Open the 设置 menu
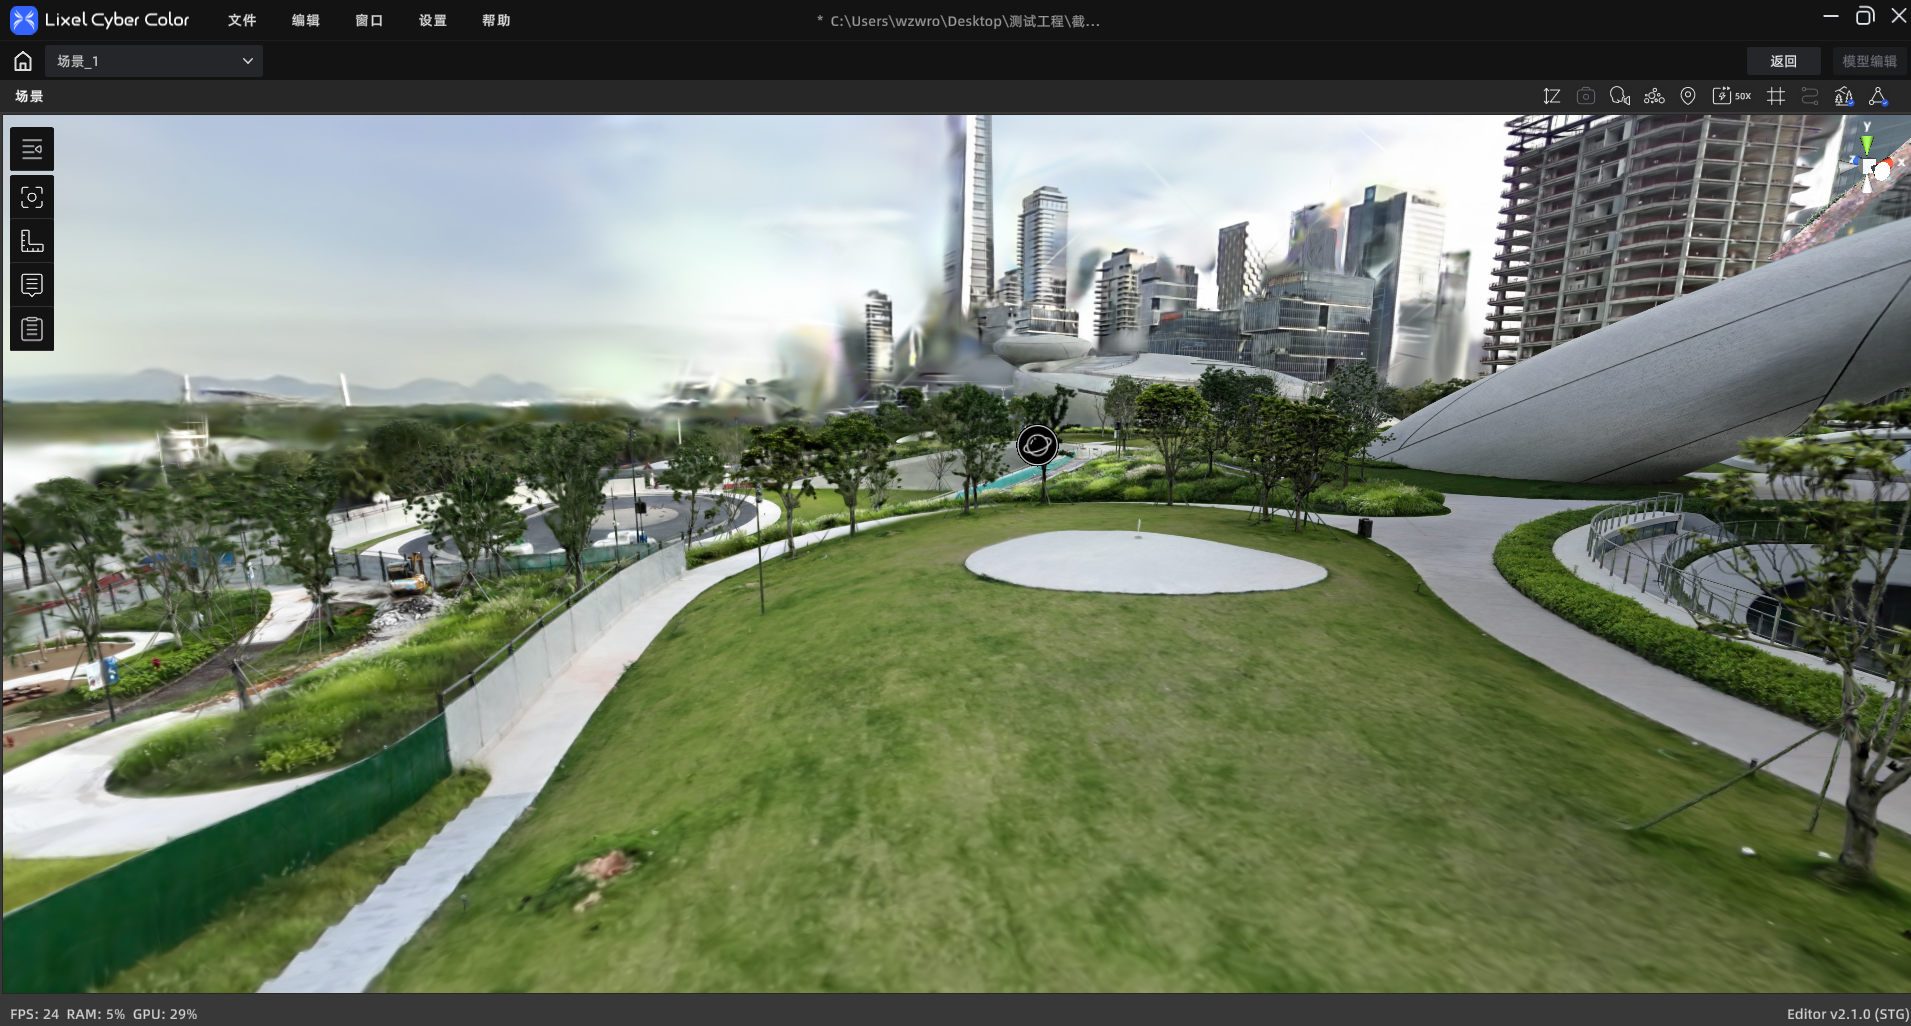 coord(433,20)
